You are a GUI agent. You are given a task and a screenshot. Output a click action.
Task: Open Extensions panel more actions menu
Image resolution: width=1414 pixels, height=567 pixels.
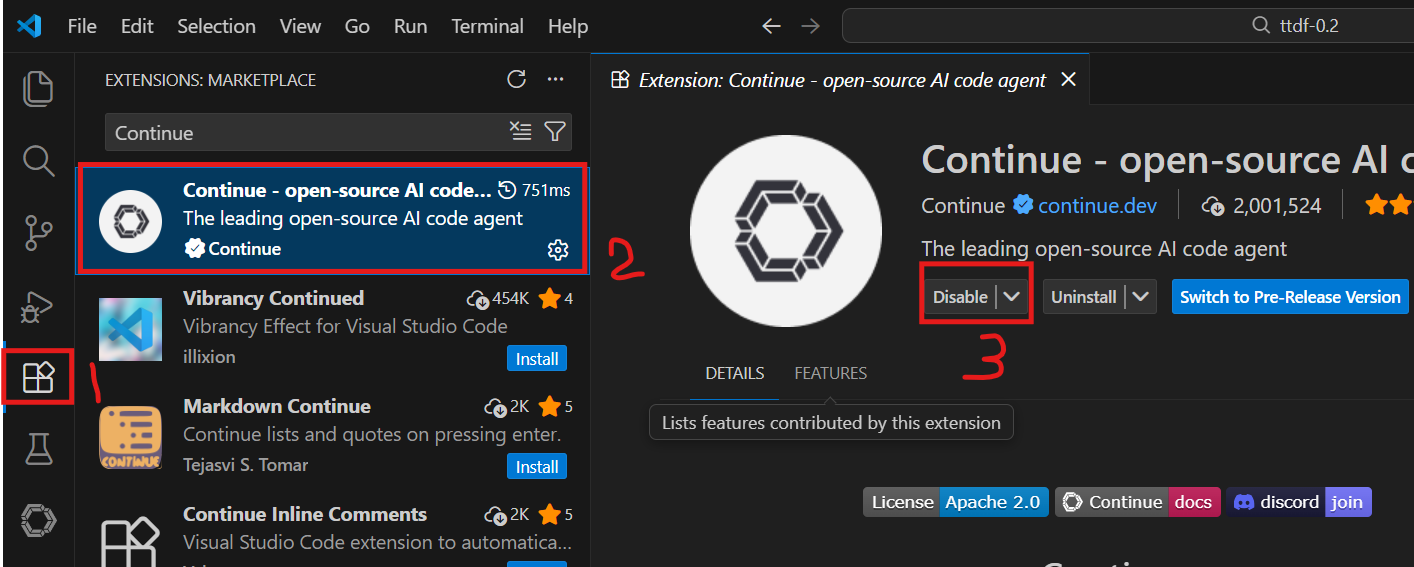pos(555,80)
